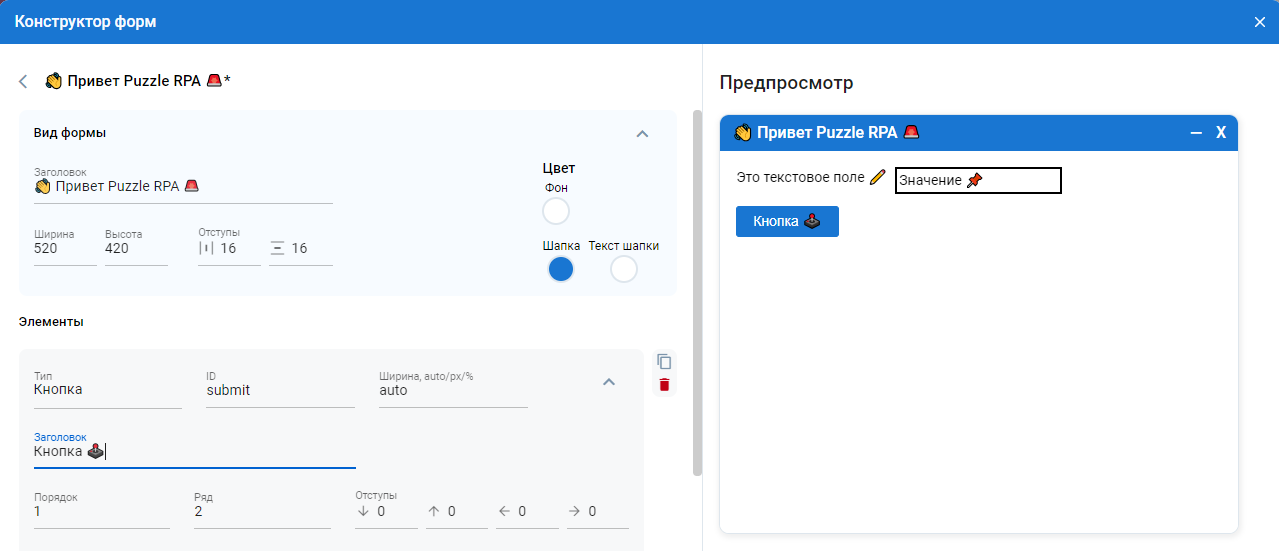The image size is (1279, 551).
Task: Select the 'Высота' field with value 420
Action: [x=135, y=249]
